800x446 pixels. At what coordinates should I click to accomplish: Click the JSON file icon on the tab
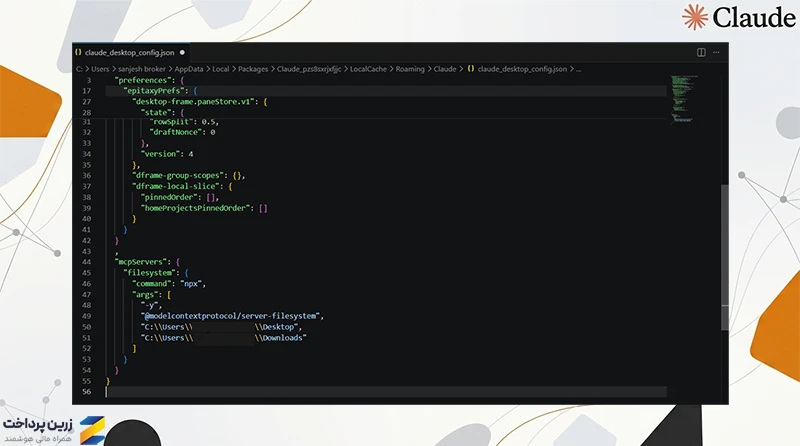(78, 53)
